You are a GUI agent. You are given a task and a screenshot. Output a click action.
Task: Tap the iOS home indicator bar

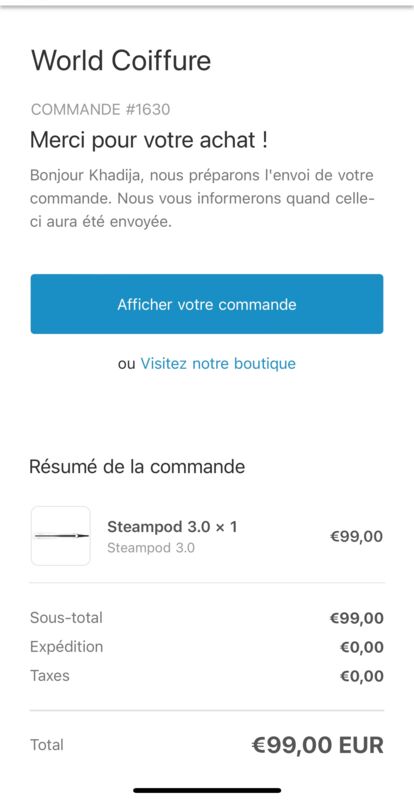coord(207,790)
